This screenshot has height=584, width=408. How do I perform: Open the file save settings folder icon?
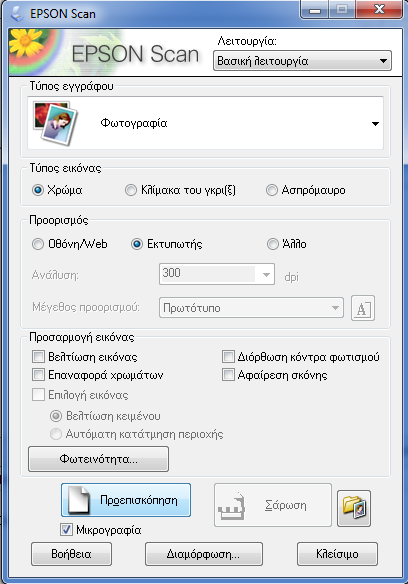(x=354, y=508)
